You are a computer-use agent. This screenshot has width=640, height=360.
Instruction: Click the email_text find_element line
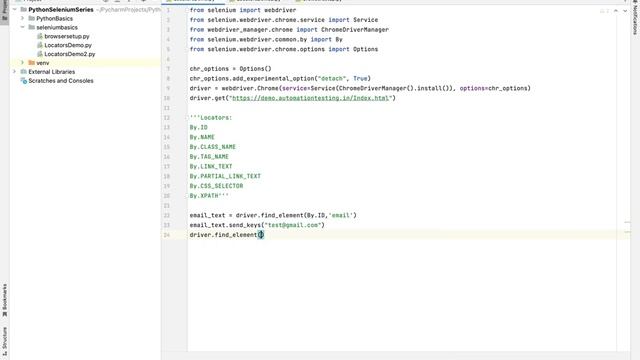pos(273,215)
